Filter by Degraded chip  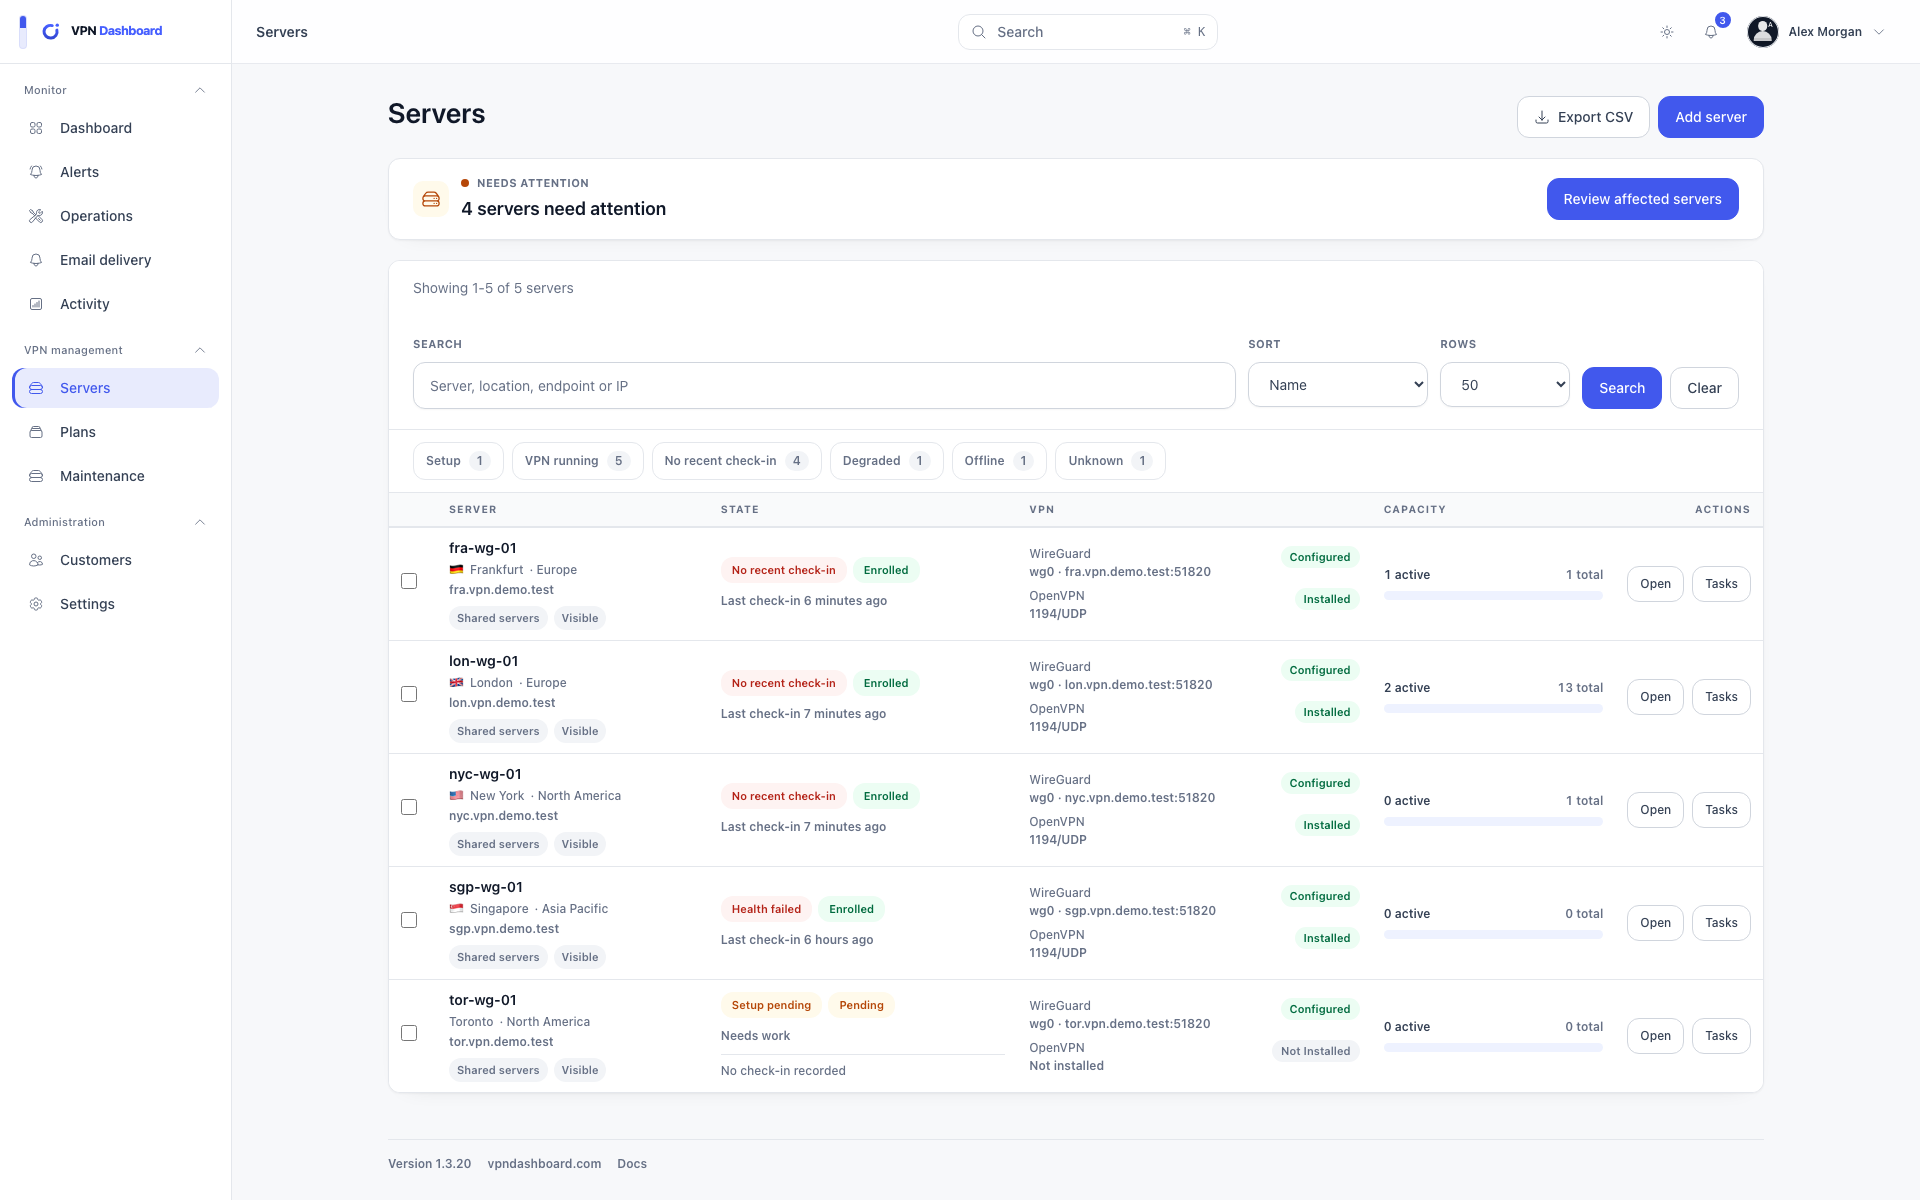(886, 461)
